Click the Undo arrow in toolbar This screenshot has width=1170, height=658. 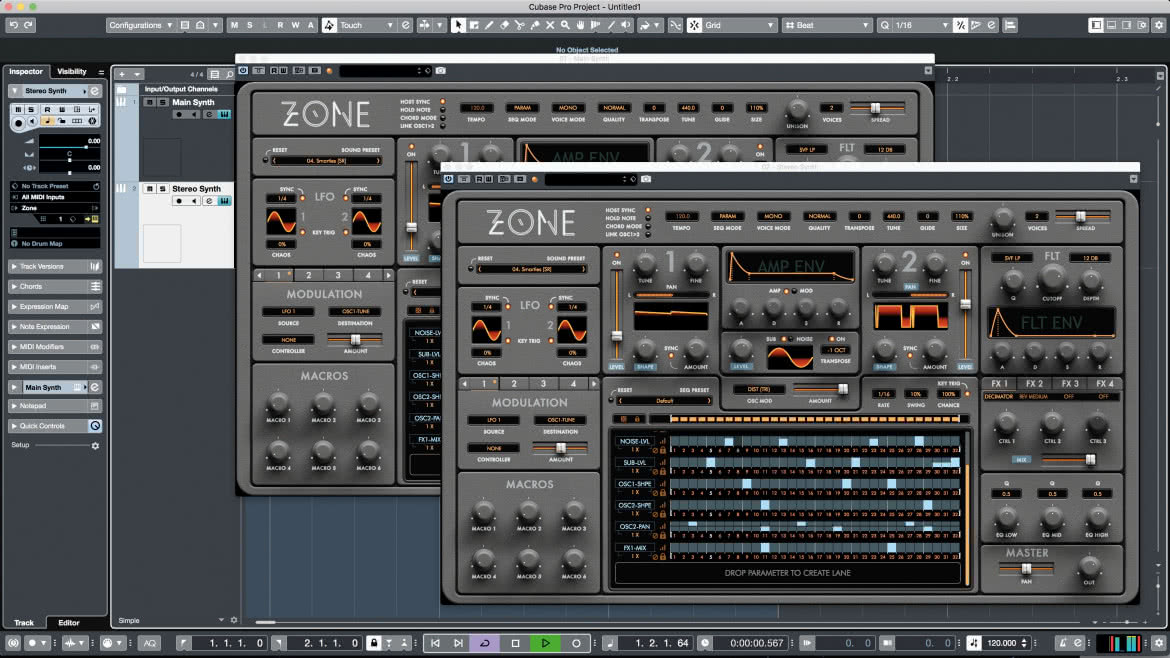pos(13,25)
